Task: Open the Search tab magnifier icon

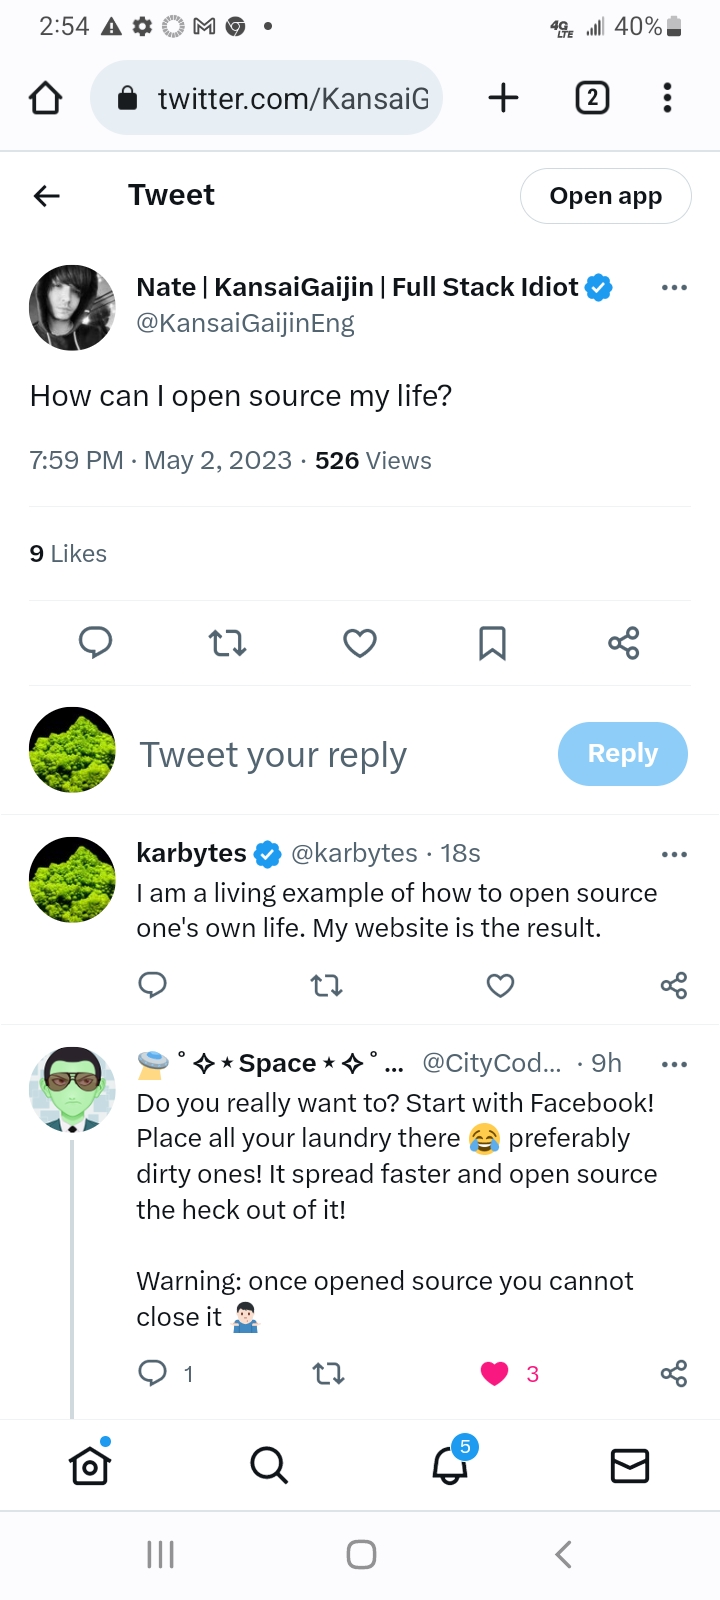Action: (x=269, y=1465)
